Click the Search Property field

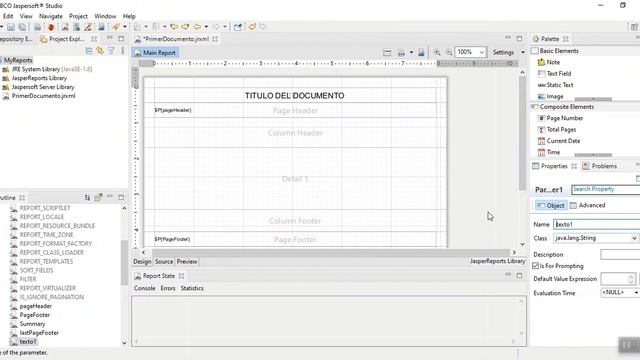[x=606, y=189]
